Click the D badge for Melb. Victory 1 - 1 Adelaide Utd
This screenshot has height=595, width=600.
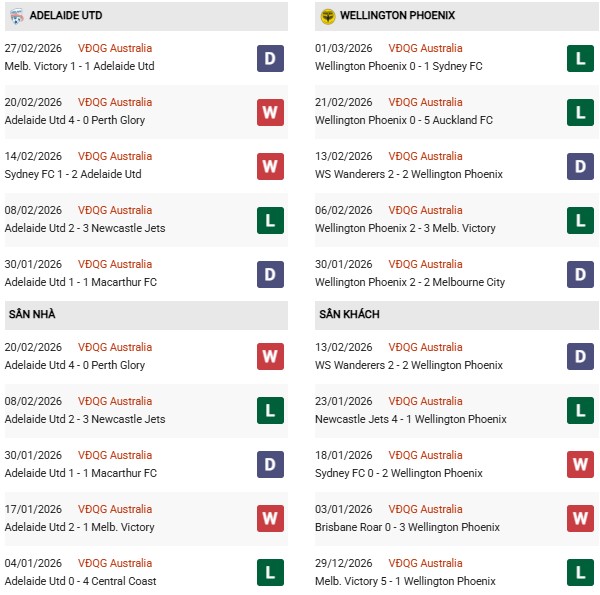[x=270, y=58]
